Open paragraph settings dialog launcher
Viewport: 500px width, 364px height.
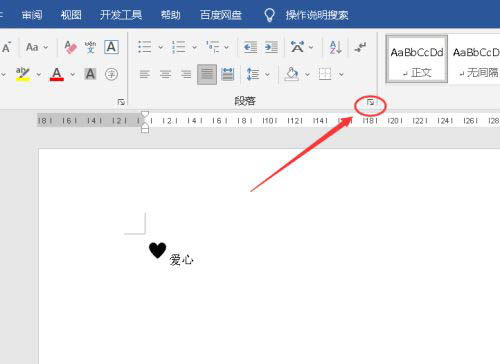pyautogui.click(x=370, y=102)
